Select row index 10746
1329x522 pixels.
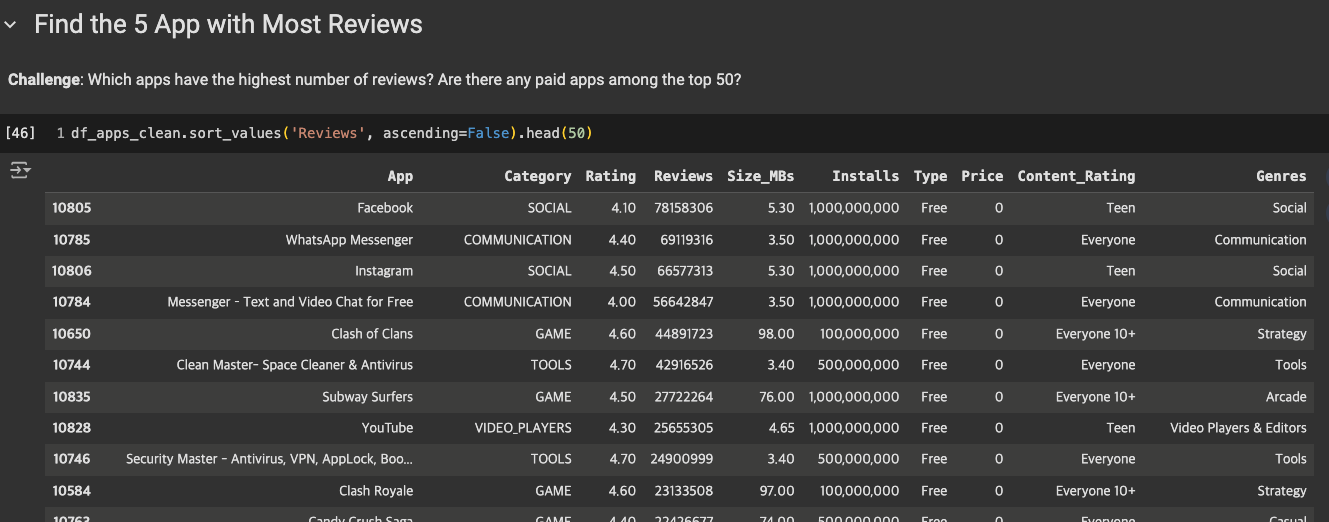pos(72,459)
